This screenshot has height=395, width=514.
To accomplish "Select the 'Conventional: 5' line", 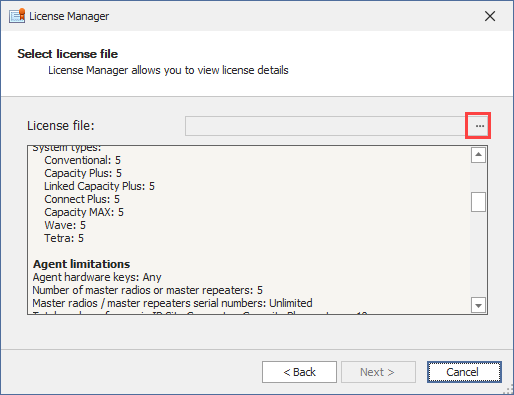I will [83, 160].
